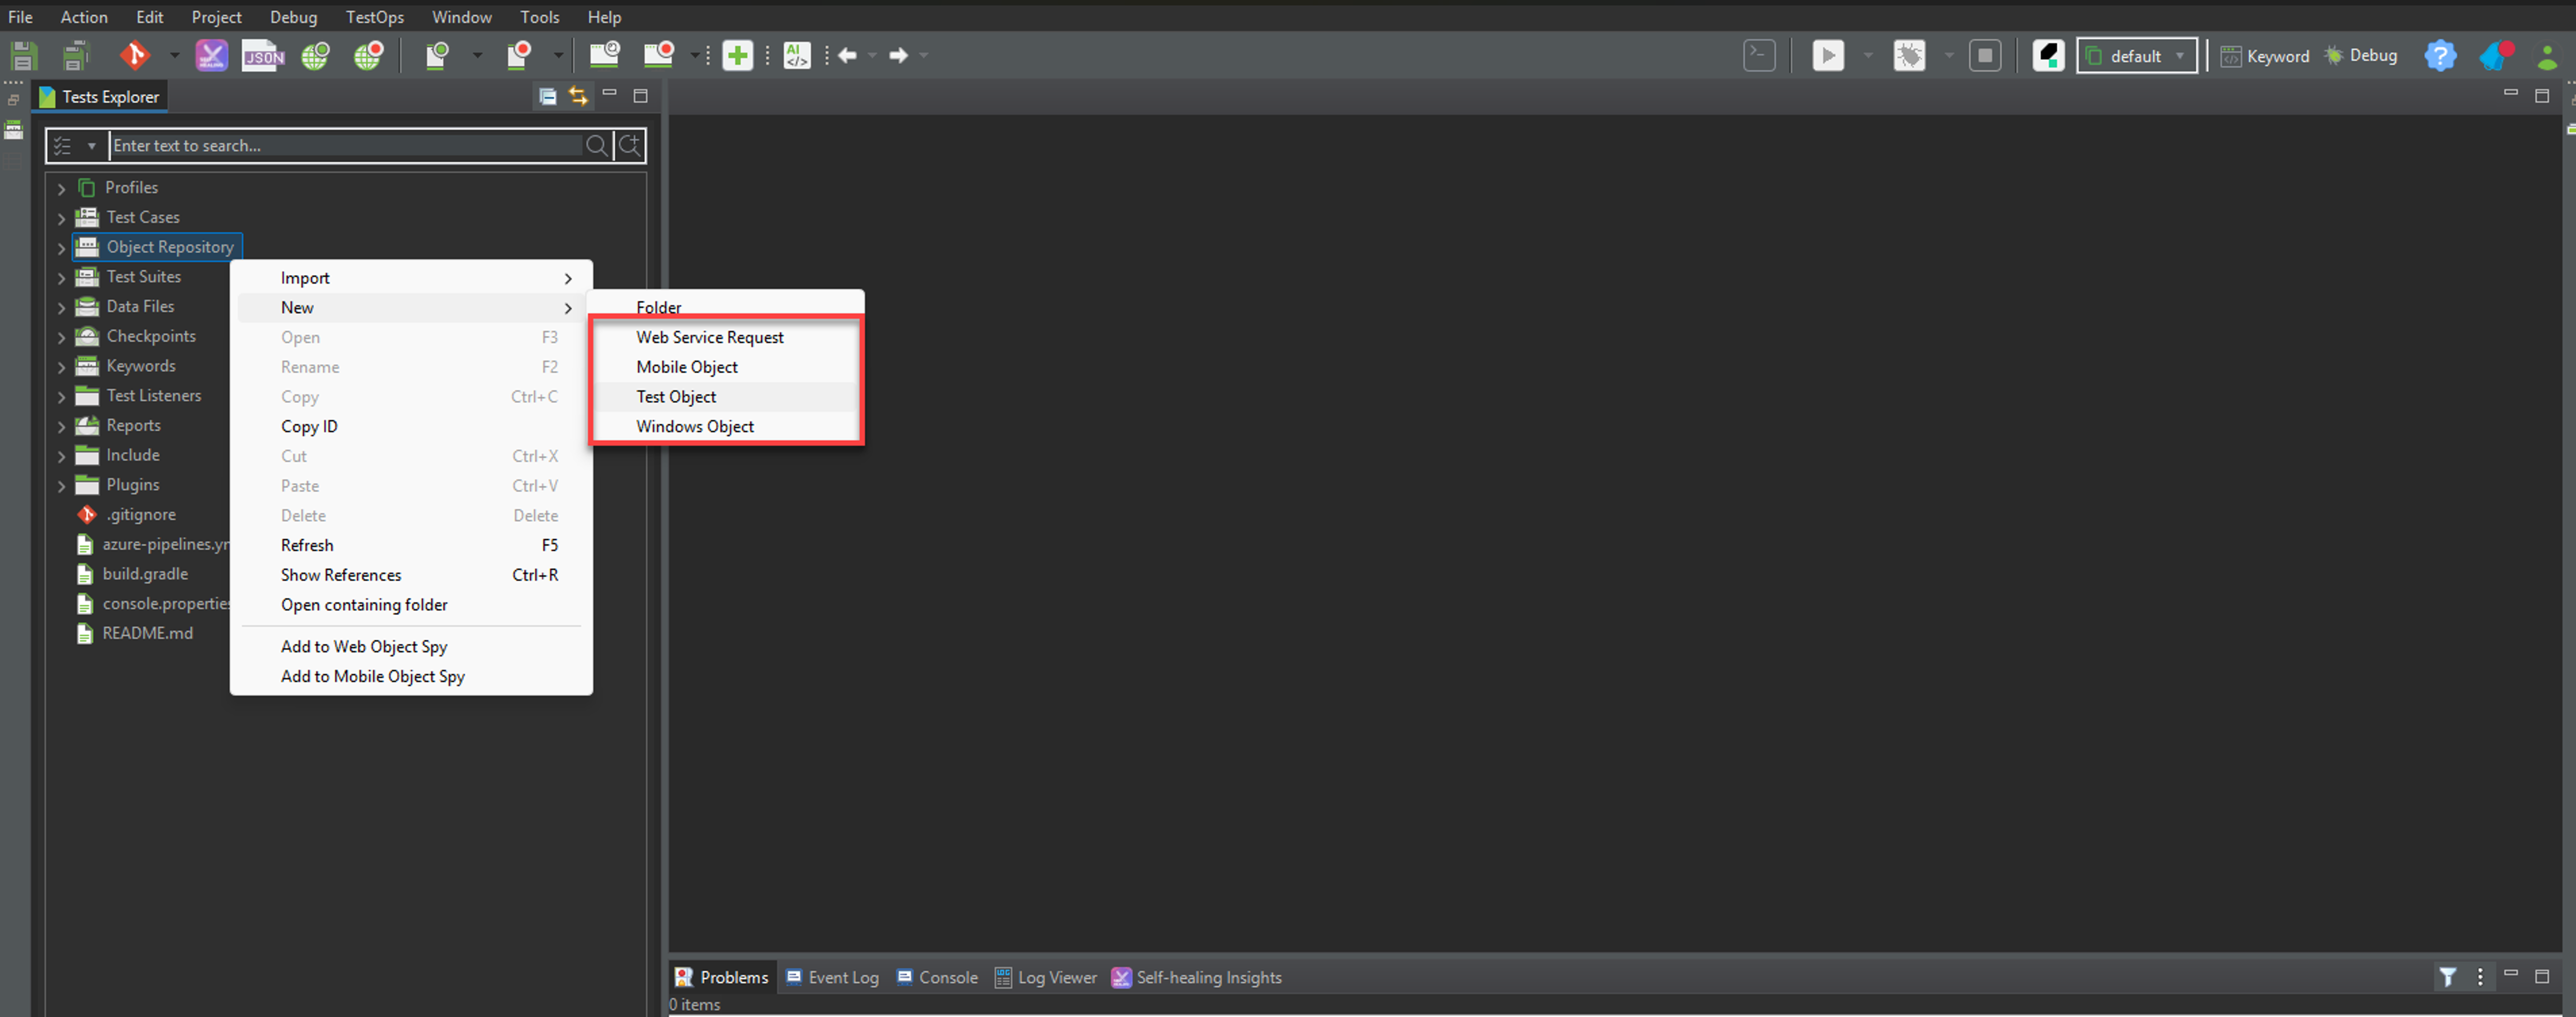Click the AI code generation icon

pyautogui.click(x=796, y=55)
